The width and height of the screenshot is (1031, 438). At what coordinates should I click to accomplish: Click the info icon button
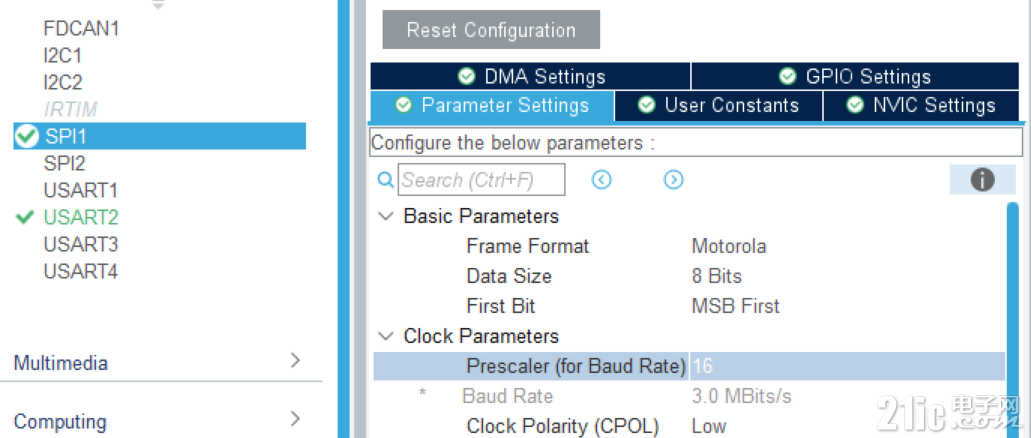(982, 180)
